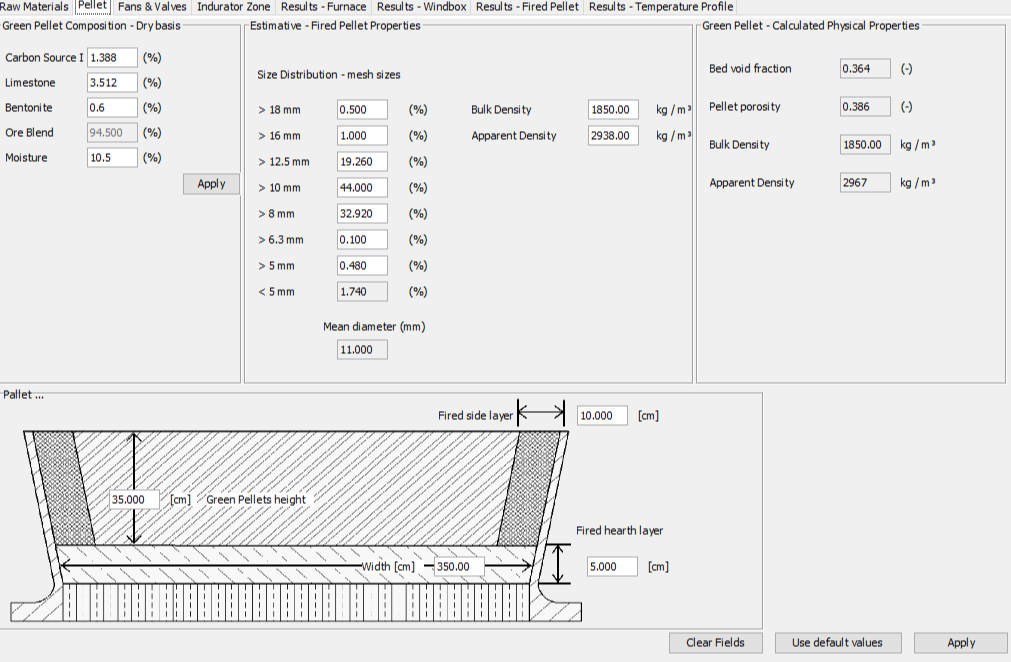View the Results - Windbox tab
This screenshot has height=662, width=1011.
point(421,7)
